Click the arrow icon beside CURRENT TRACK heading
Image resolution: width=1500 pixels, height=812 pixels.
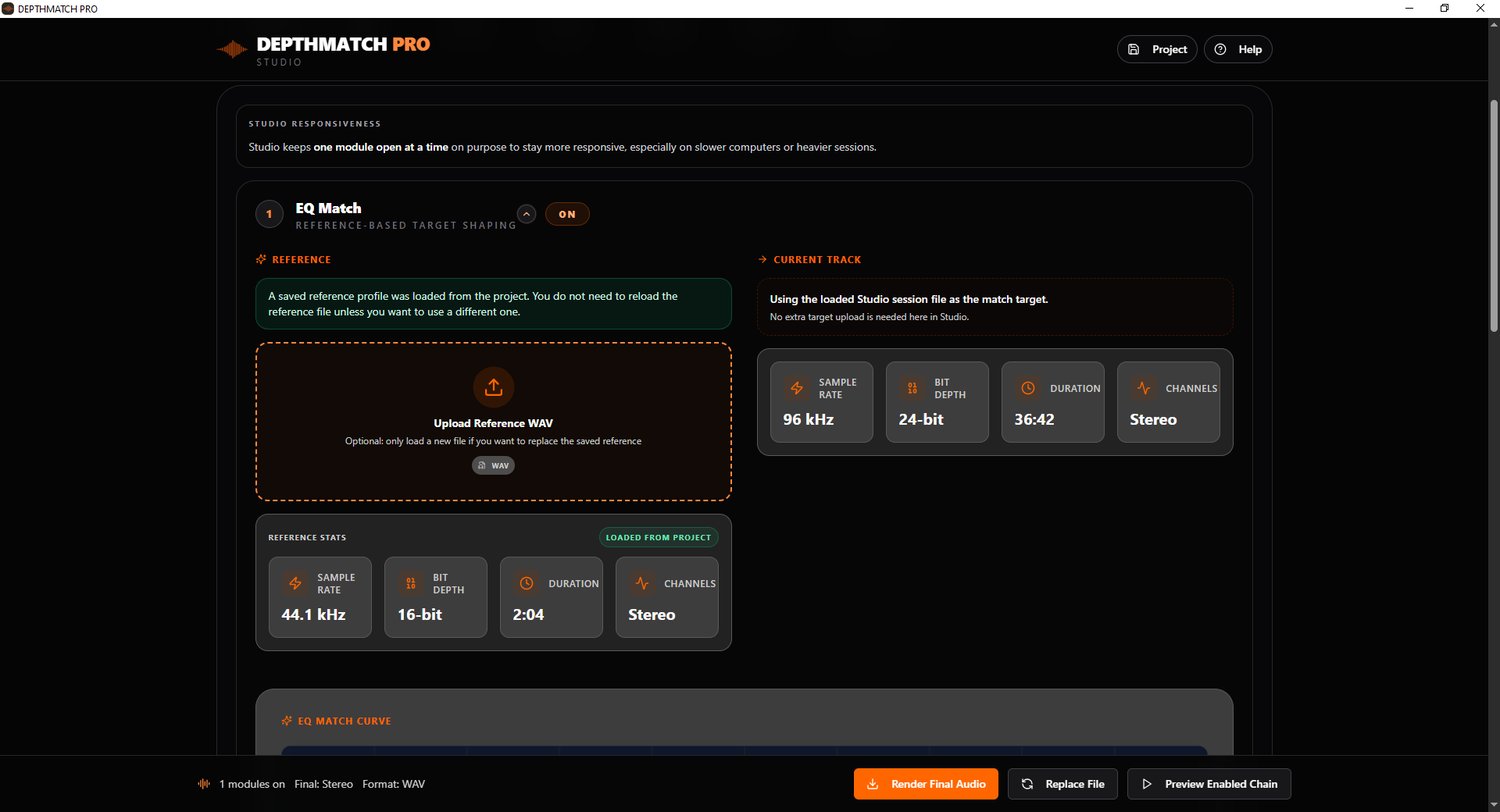(x=762, y=260)
